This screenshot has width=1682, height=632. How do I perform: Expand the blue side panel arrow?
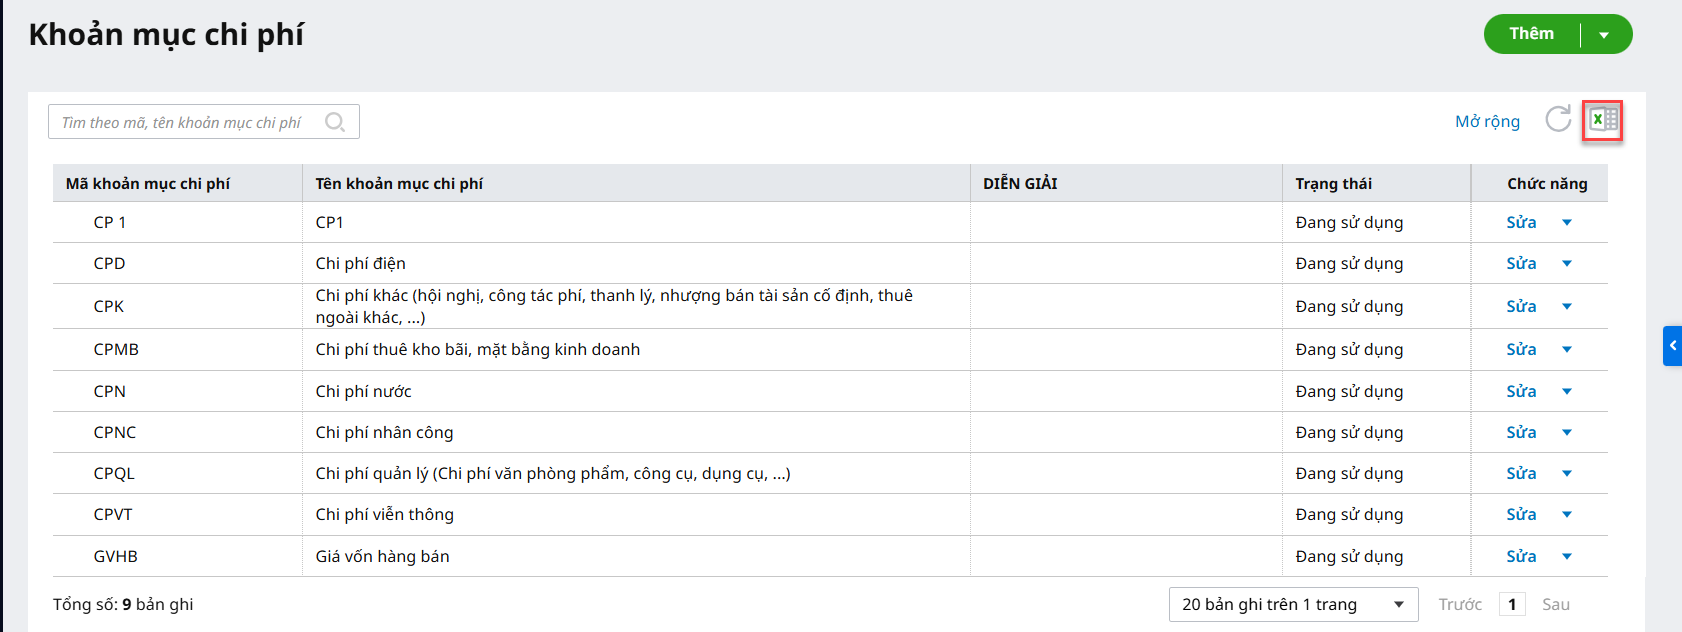coord(1672,346)
